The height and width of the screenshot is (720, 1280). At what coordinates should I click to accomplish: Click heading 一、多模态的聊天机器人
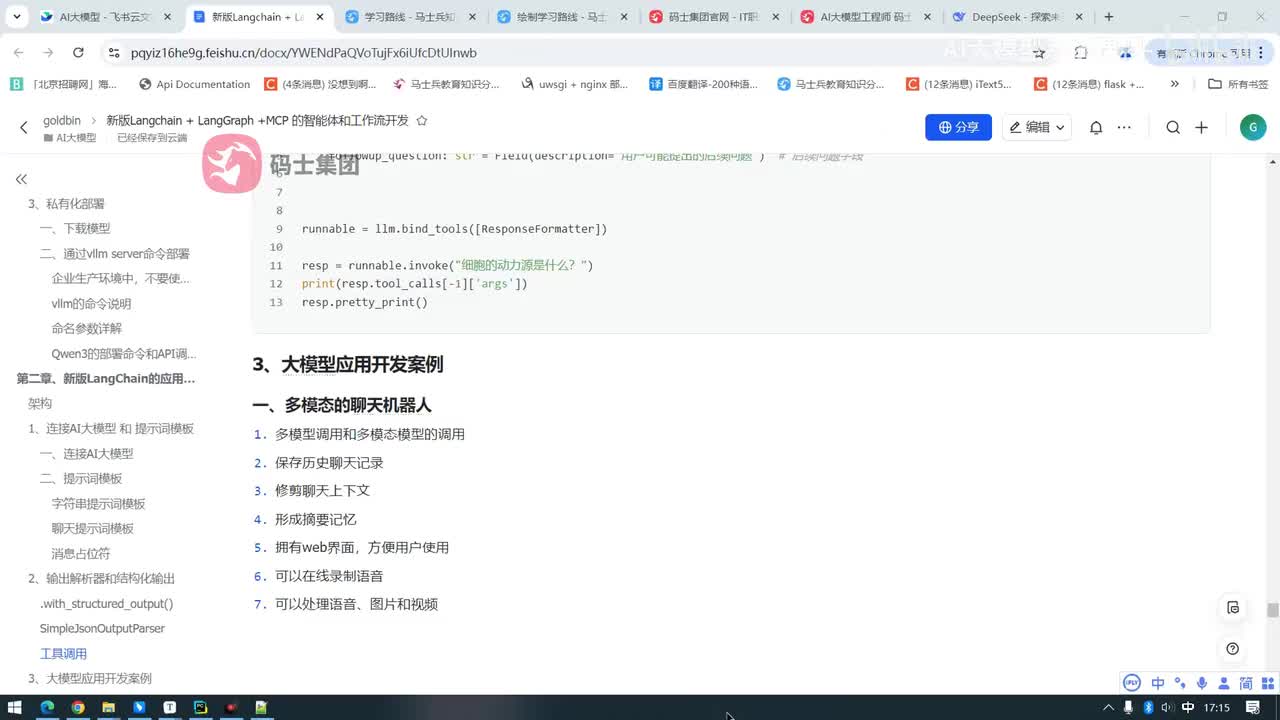coord(342,405)
